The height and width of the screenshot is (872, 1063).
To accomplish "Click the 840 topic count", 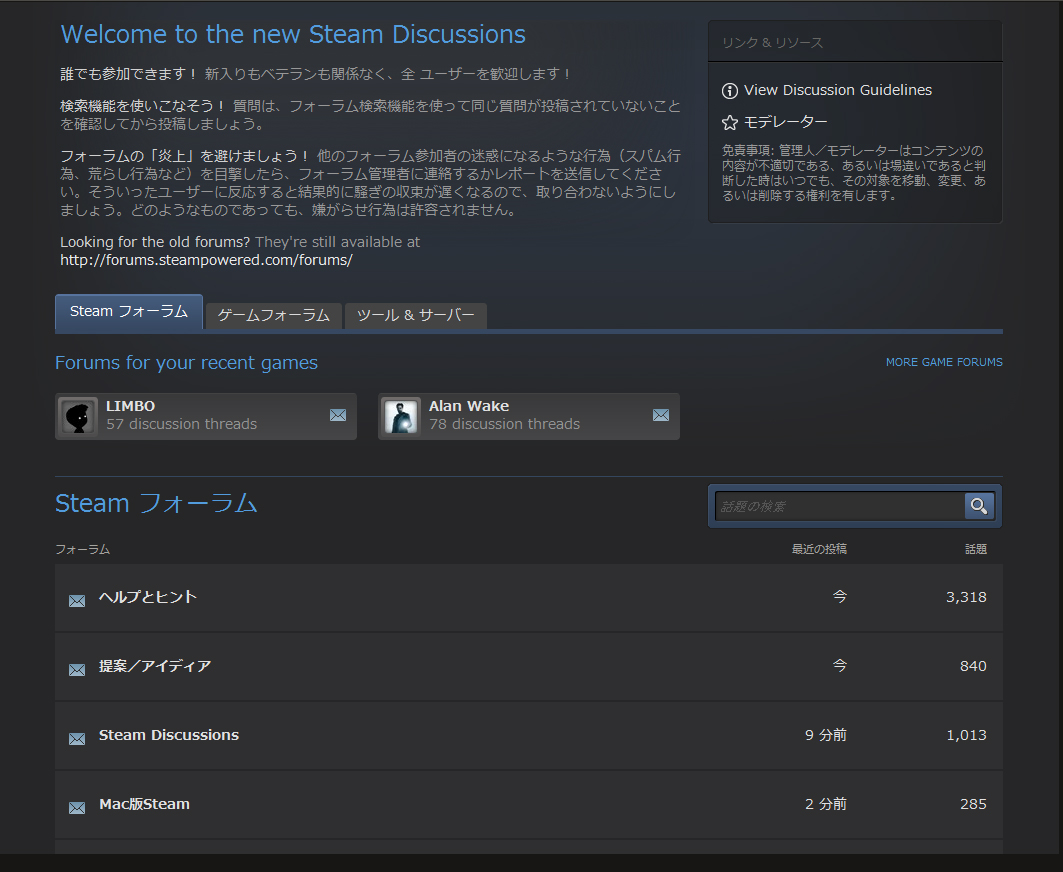I will [973, 666].
